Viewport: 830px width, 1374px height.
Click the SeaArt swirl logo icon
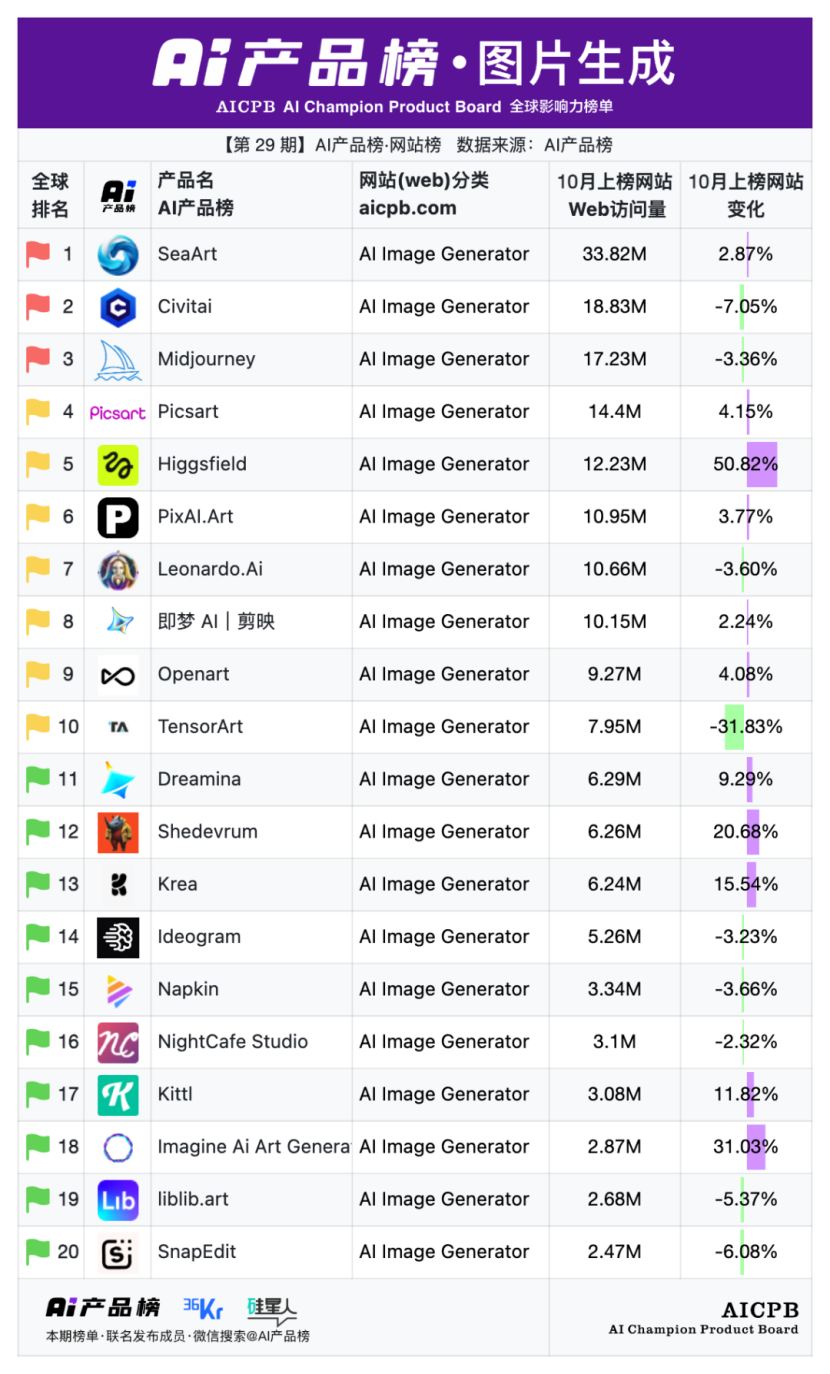point(118,255)
